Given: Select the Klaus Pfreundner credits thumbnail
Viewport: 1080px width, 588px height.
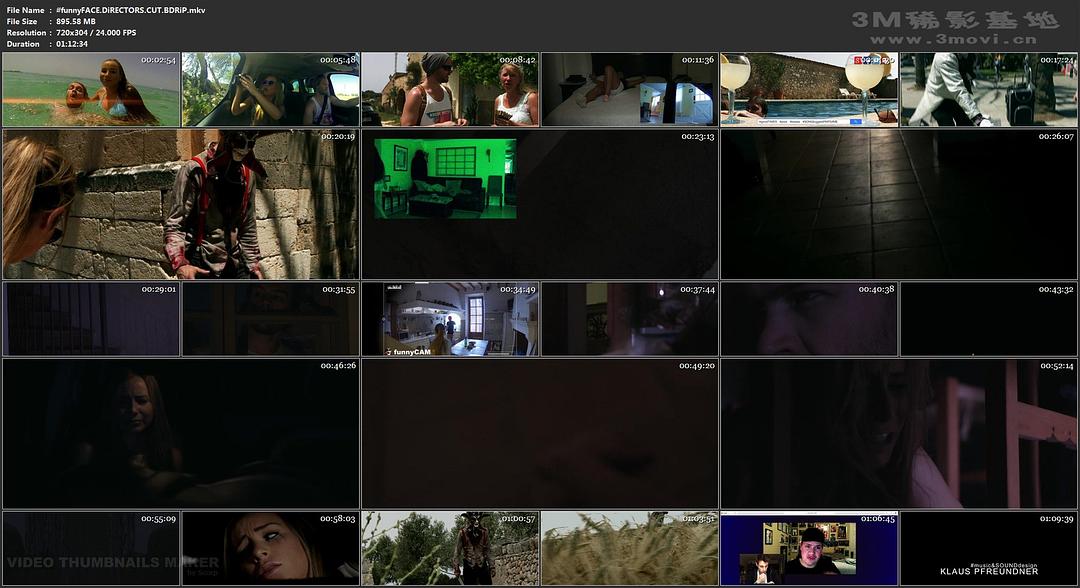Looking at the screenshot, I should [x=988, y=548].
